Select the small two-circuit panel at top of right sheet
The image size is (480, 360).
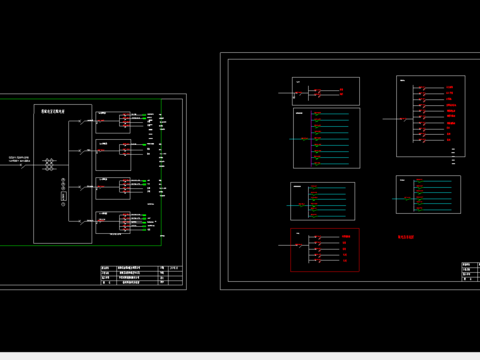point(326,91)
